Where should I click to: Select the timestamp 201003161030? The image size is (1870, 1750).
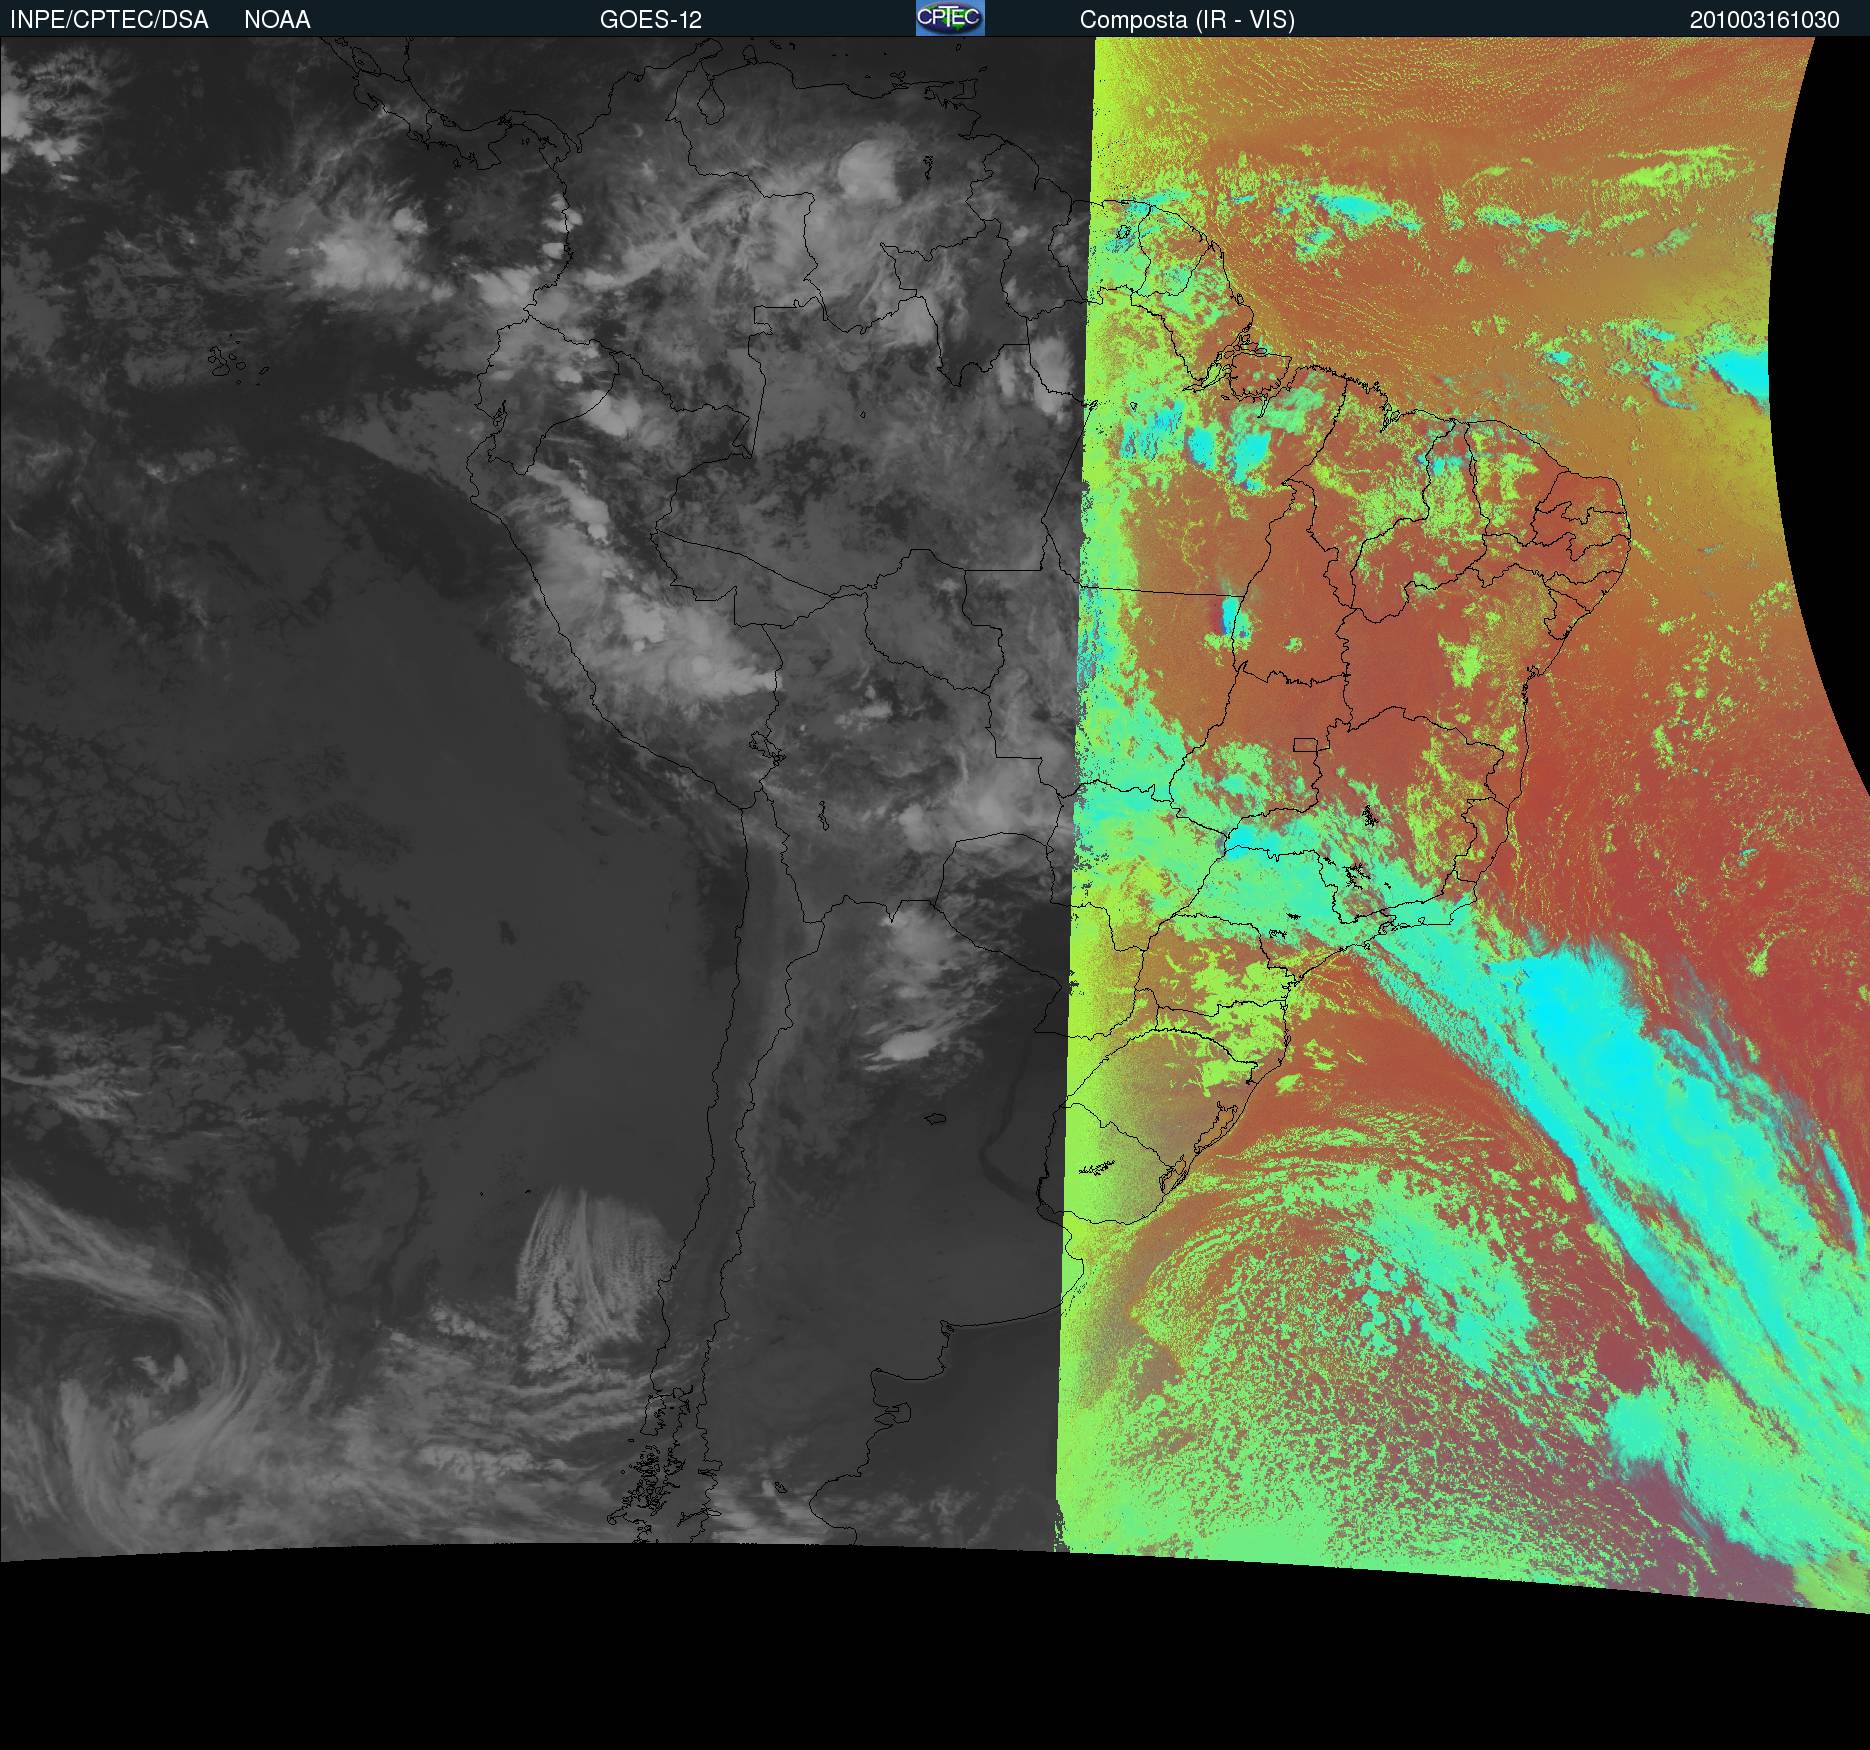coord(1765,20)
